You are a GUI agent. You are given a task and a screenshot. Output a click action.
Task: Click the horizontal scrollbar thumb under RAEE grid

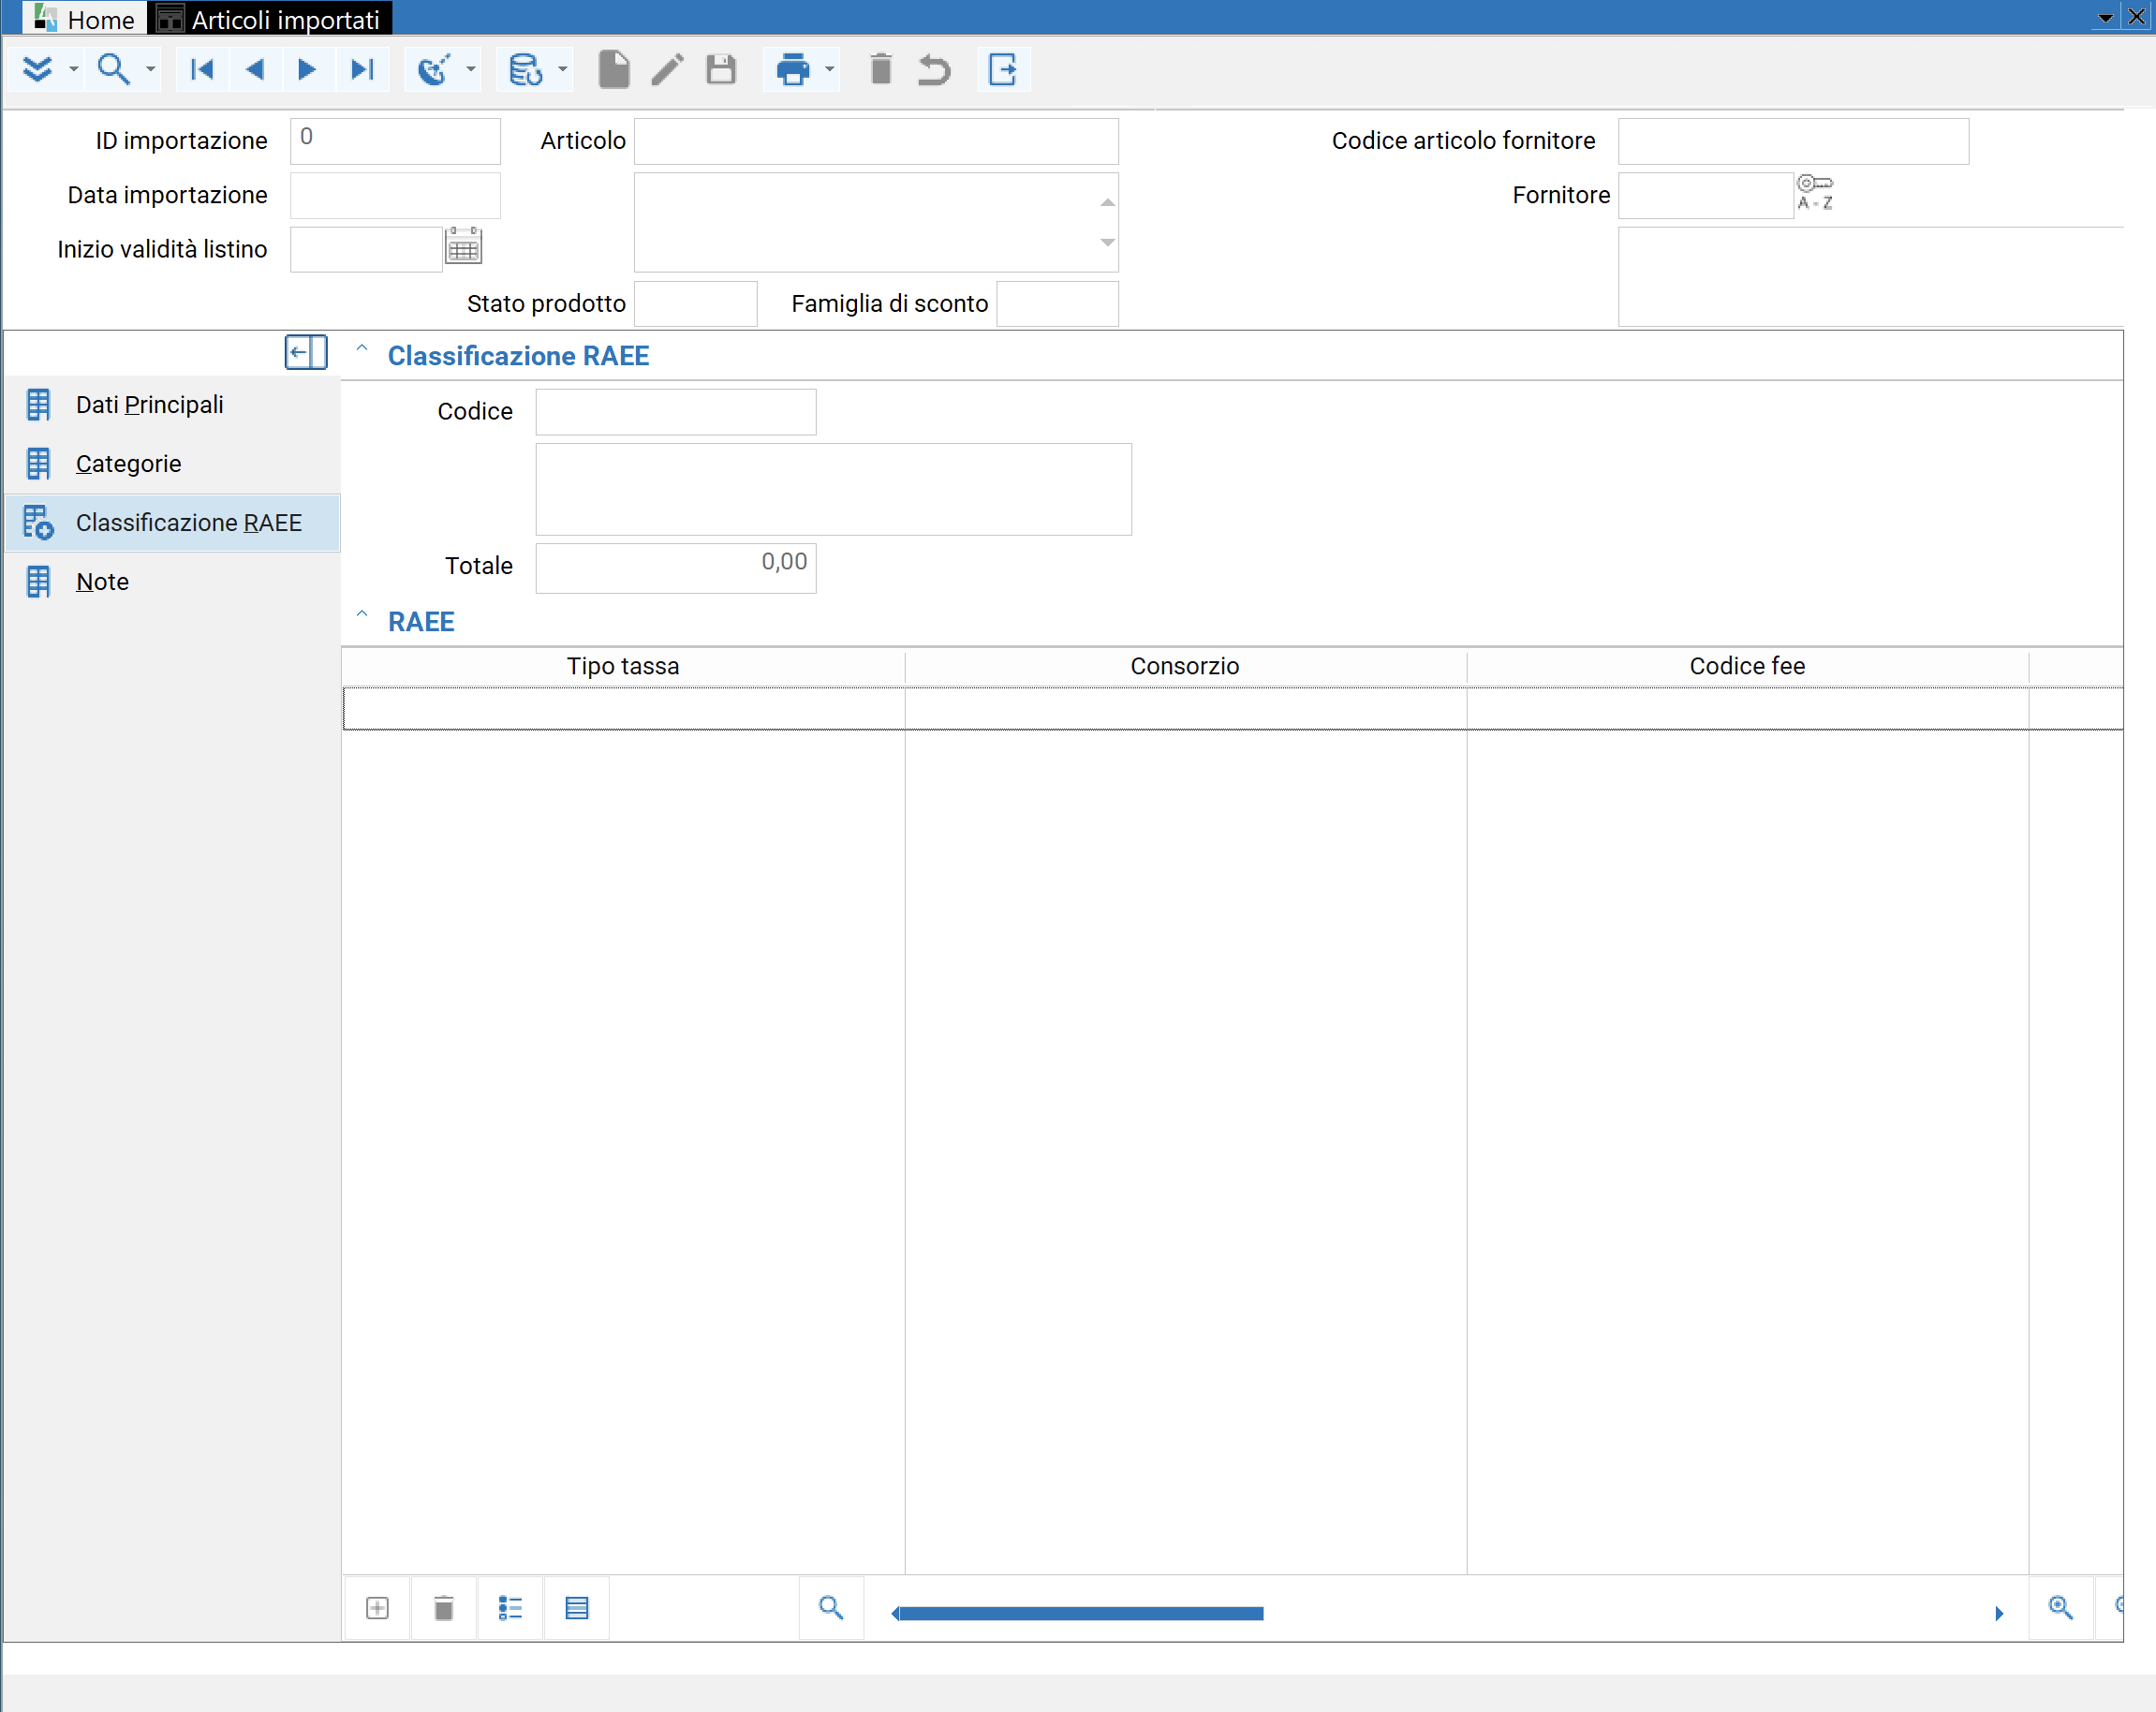coord(1081,1613)
